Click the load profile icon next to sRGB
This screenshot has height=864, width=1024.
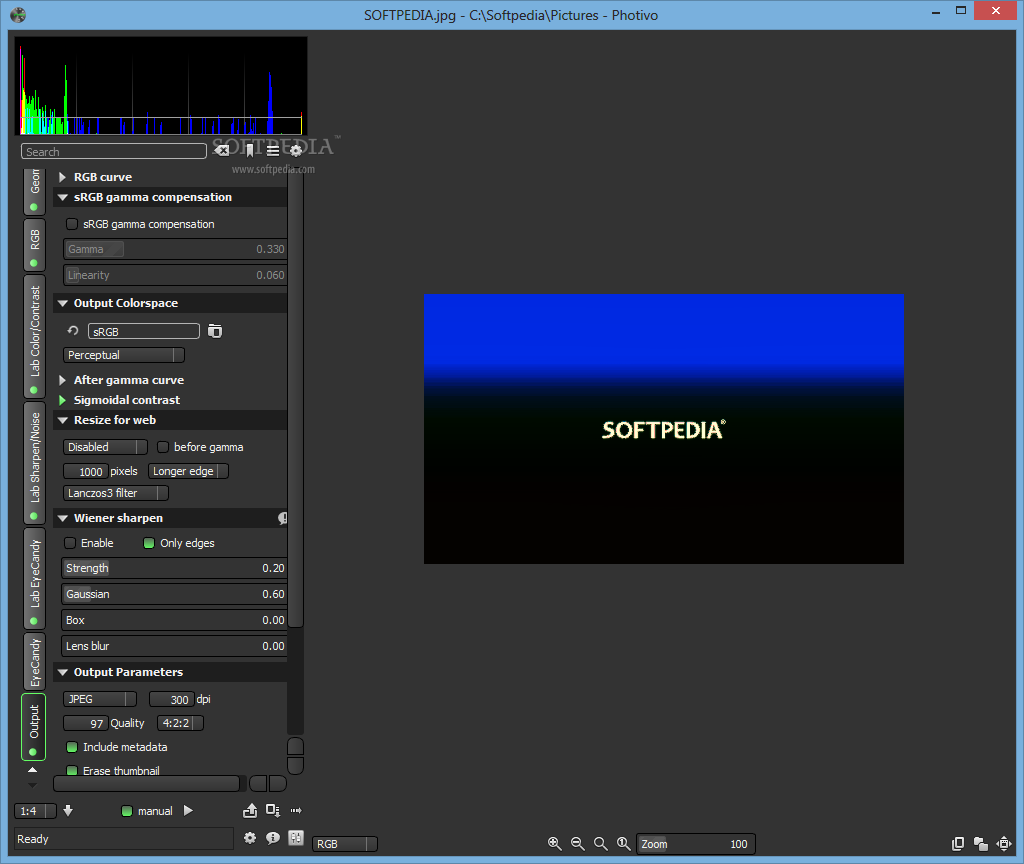[x=215, y=331]
